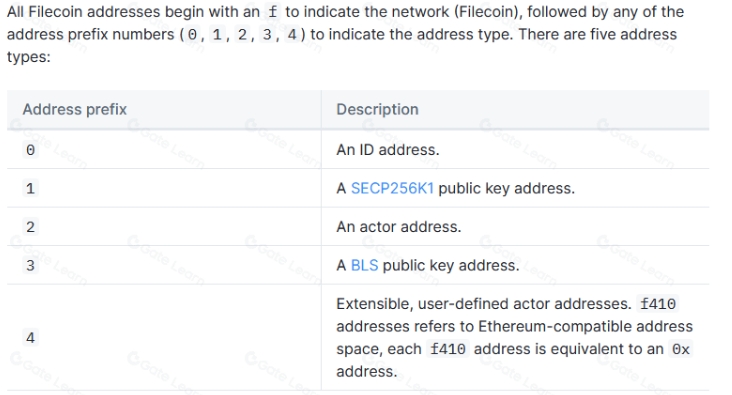
Task: Click the 'An ID address.' description
Action: click(387, 150)
